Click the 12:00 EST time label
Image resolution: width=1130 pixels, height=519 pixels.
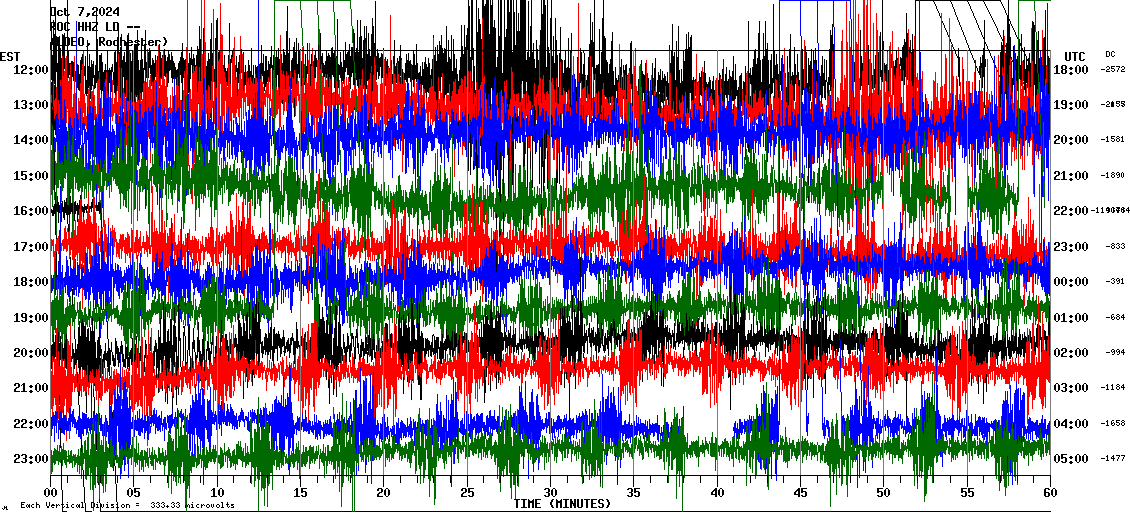[30, 70]
